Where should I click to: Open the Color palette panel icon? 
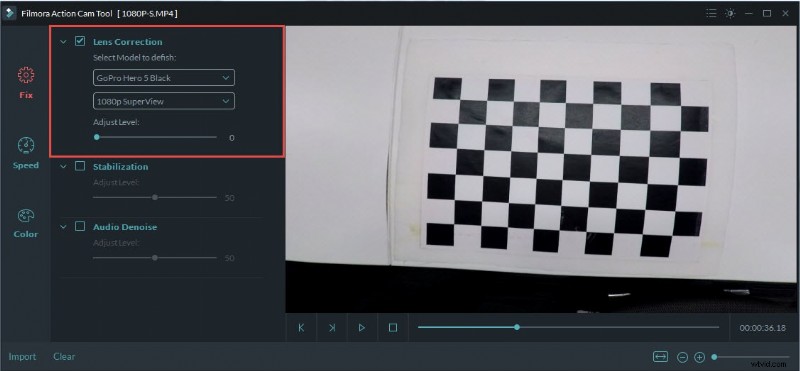pyautogui.click(x=26, y=216)
